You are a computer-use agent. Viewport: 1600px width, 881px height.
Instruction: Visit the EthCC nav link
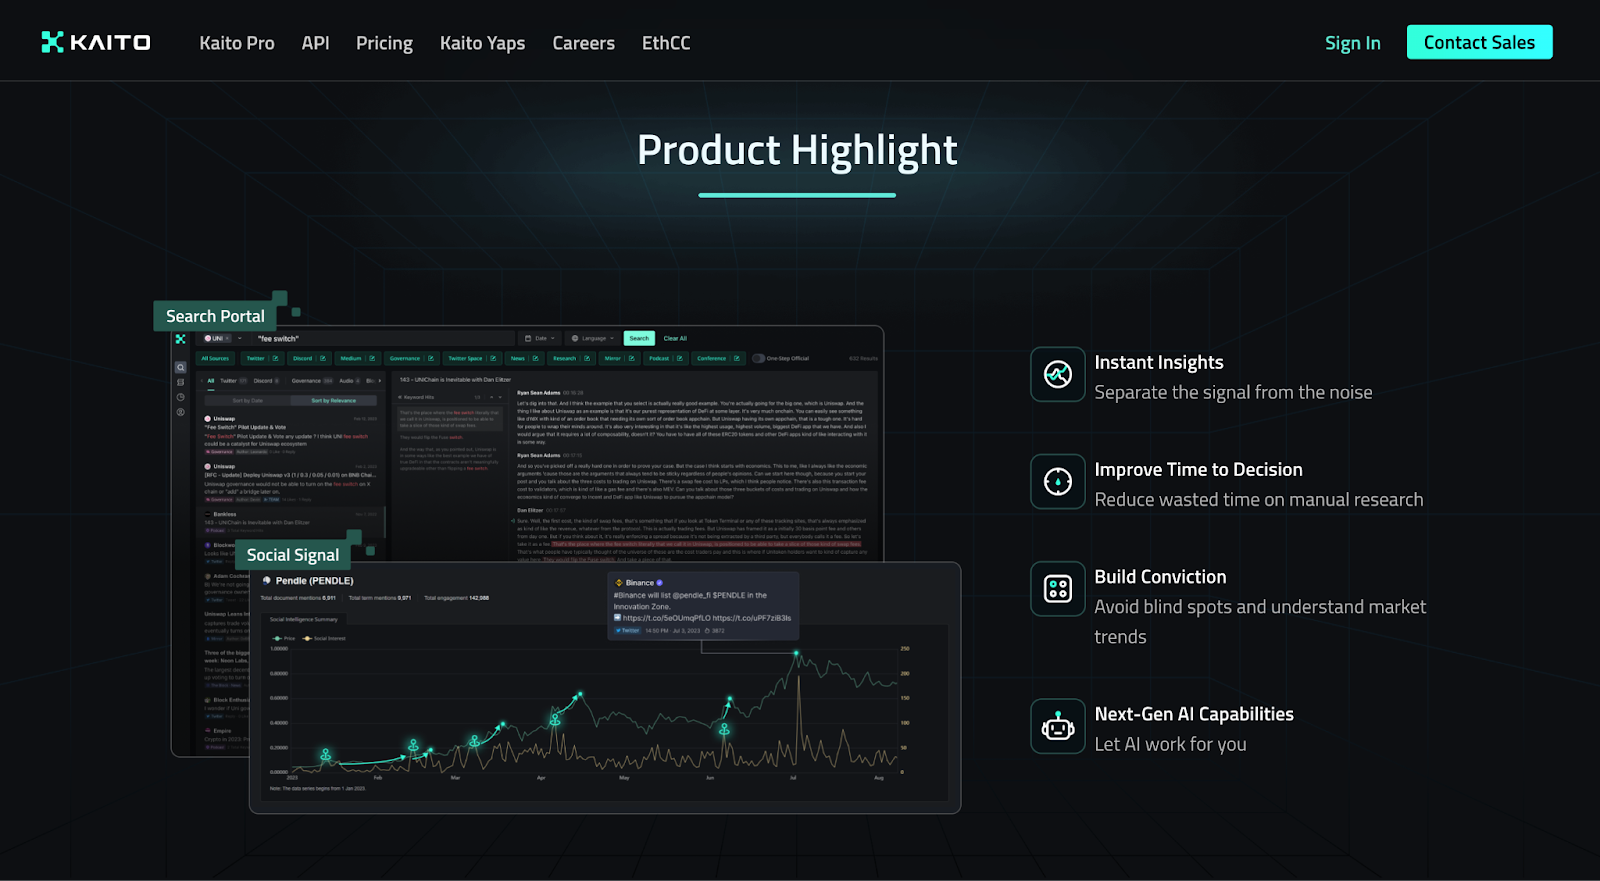(666, 43)
